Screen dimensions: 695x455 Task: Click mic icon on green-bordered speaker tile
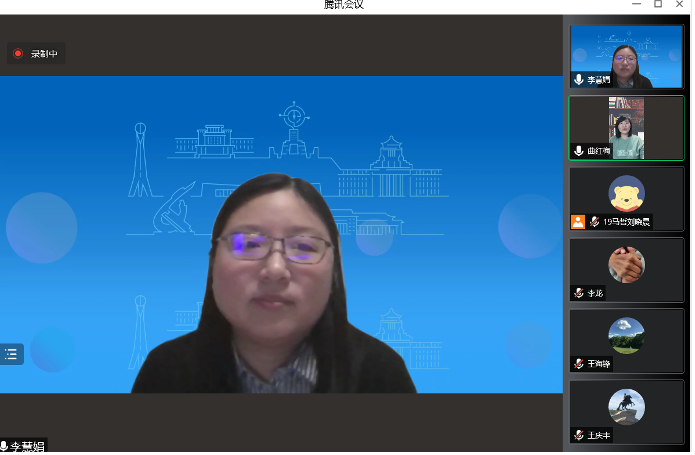click(578, 151)
